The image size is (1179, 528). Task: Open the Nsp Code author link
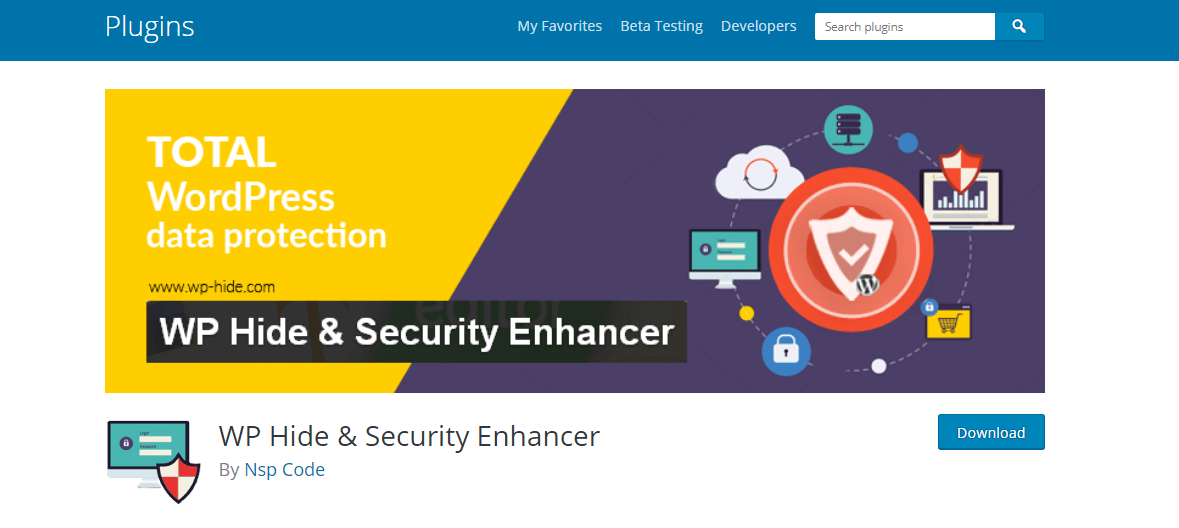tap(284, 470)
